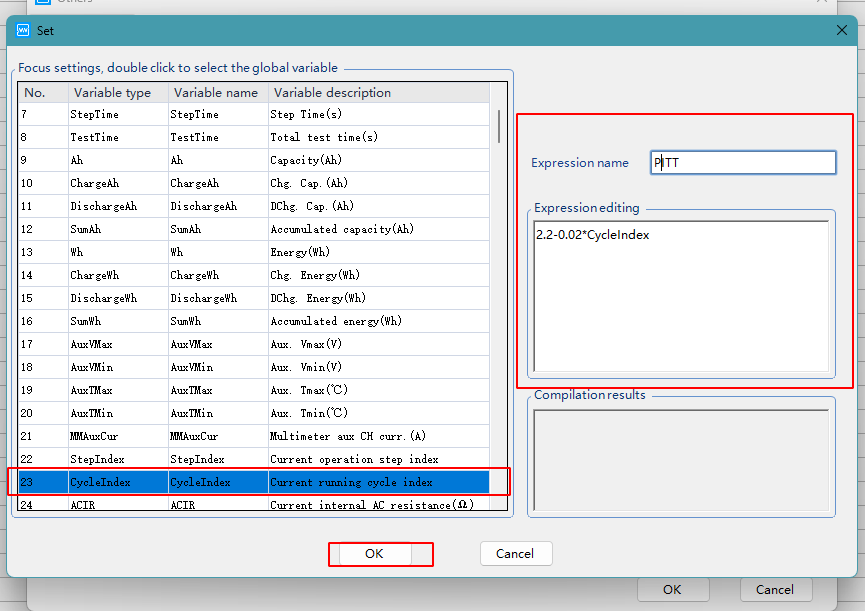Click the background window's OK button
The width and height of the screenshot is (865, 611).
click(x=672, y=589)
